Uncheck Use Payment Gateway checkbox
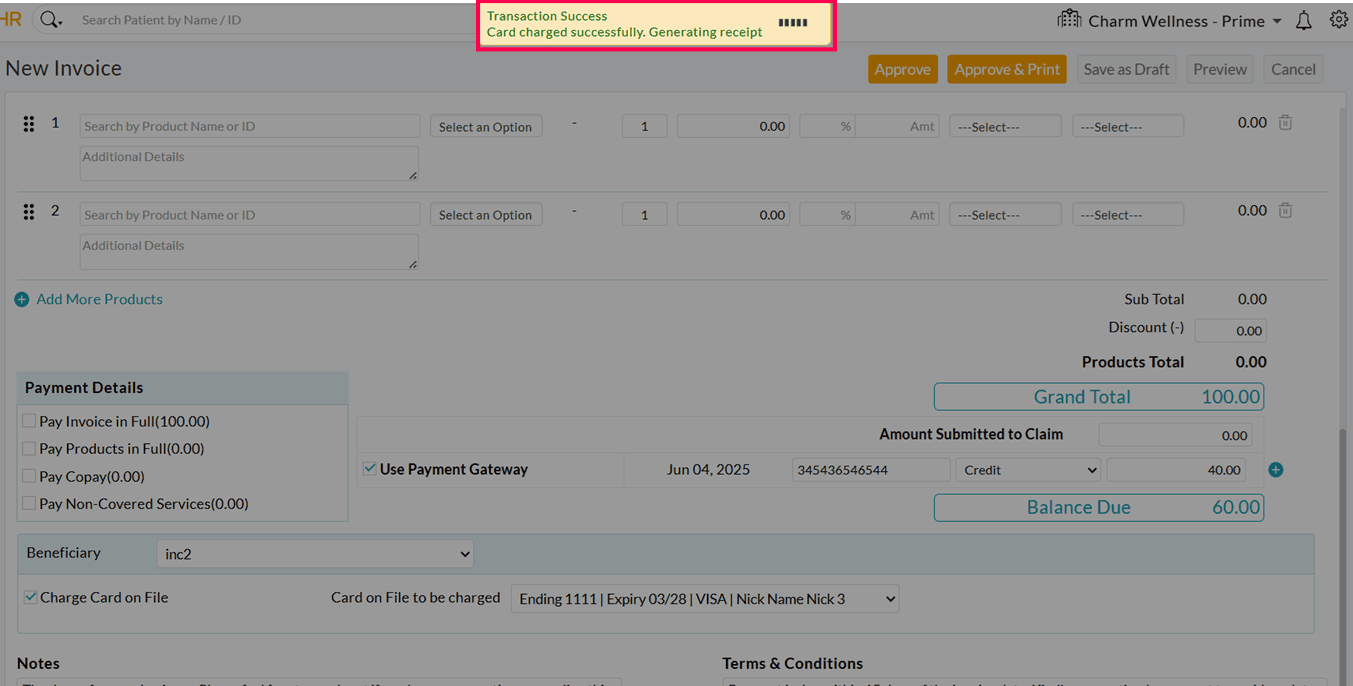The width and height of the screenshot is (1353, 686). 370,469
